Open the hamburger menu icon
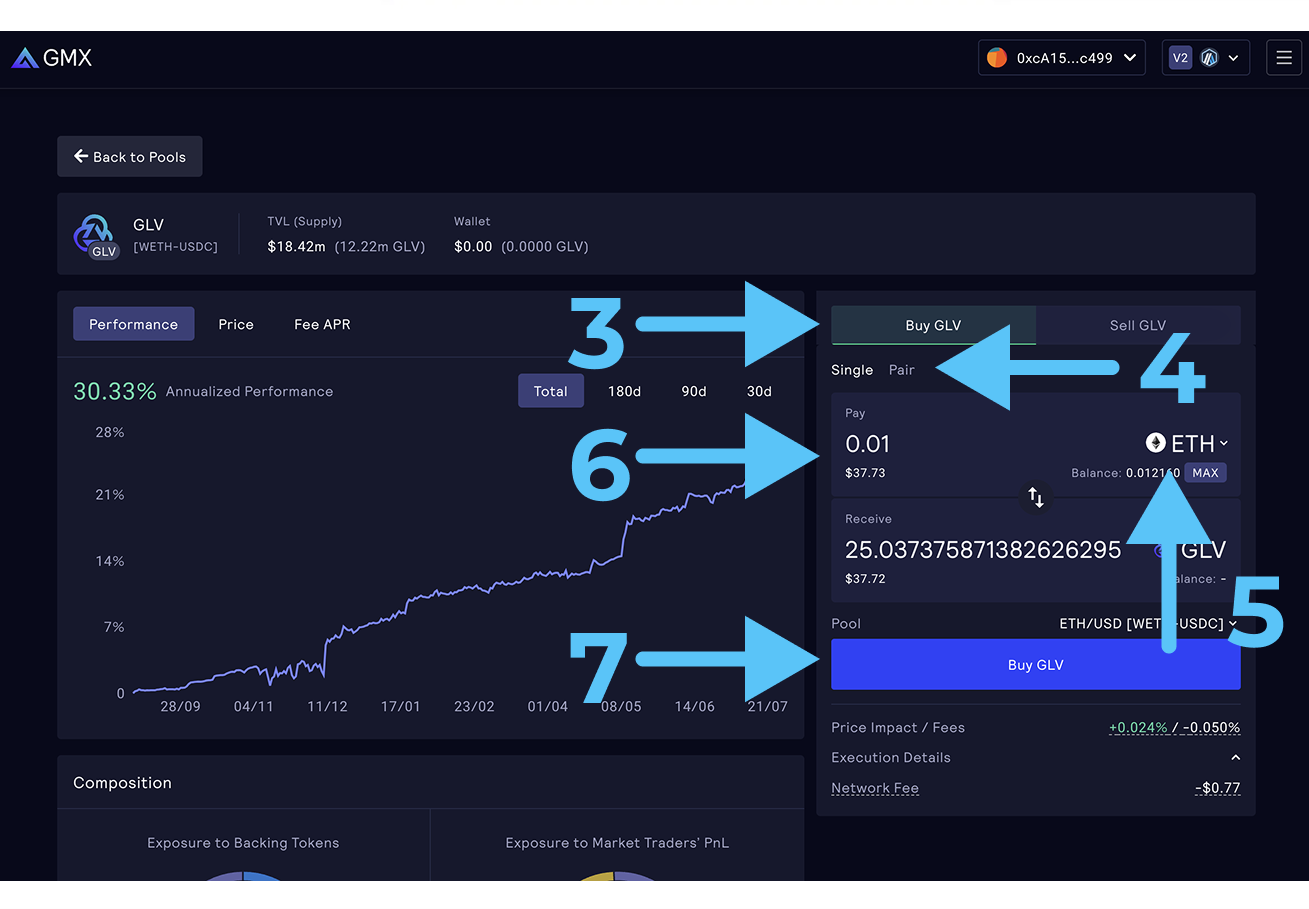This screenshot has height=909, width=1309. tap(1284, 58)
